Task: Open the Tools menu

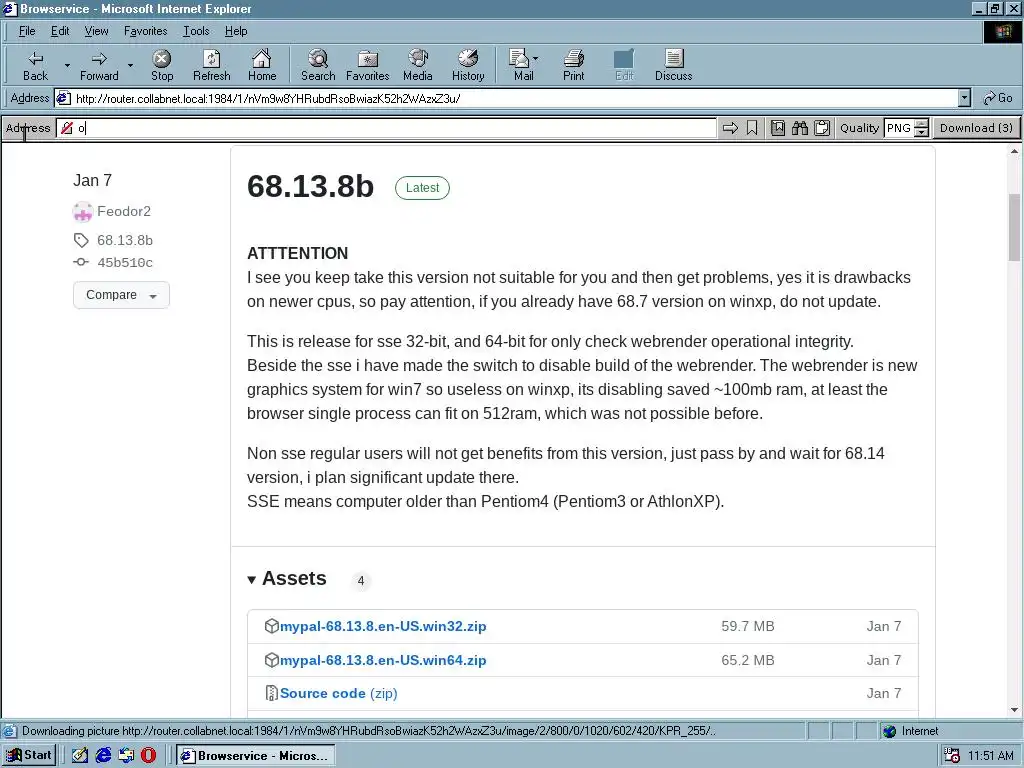Action: tap(196, 31)
